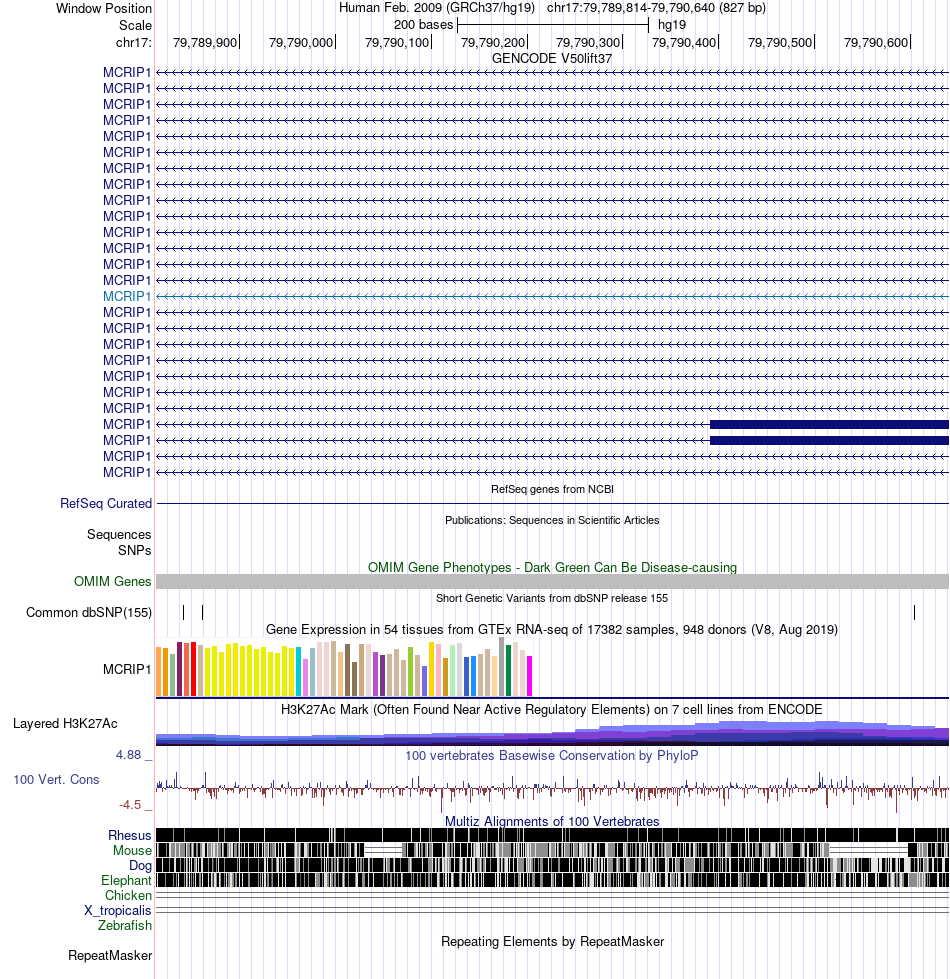Click the MCRIP1 label beside GTEx chart

tap(127, 669)
